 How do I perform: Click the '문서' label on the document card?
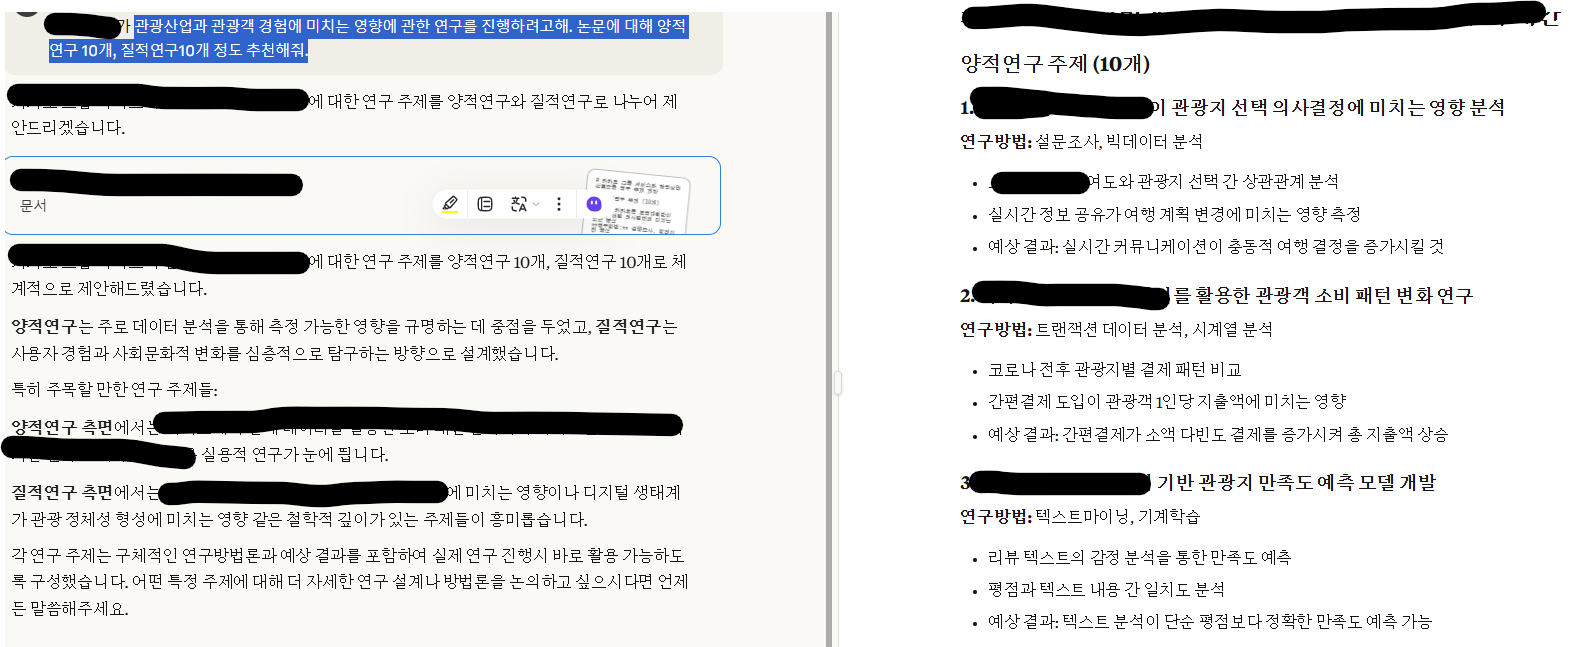[x=33, y=205]
